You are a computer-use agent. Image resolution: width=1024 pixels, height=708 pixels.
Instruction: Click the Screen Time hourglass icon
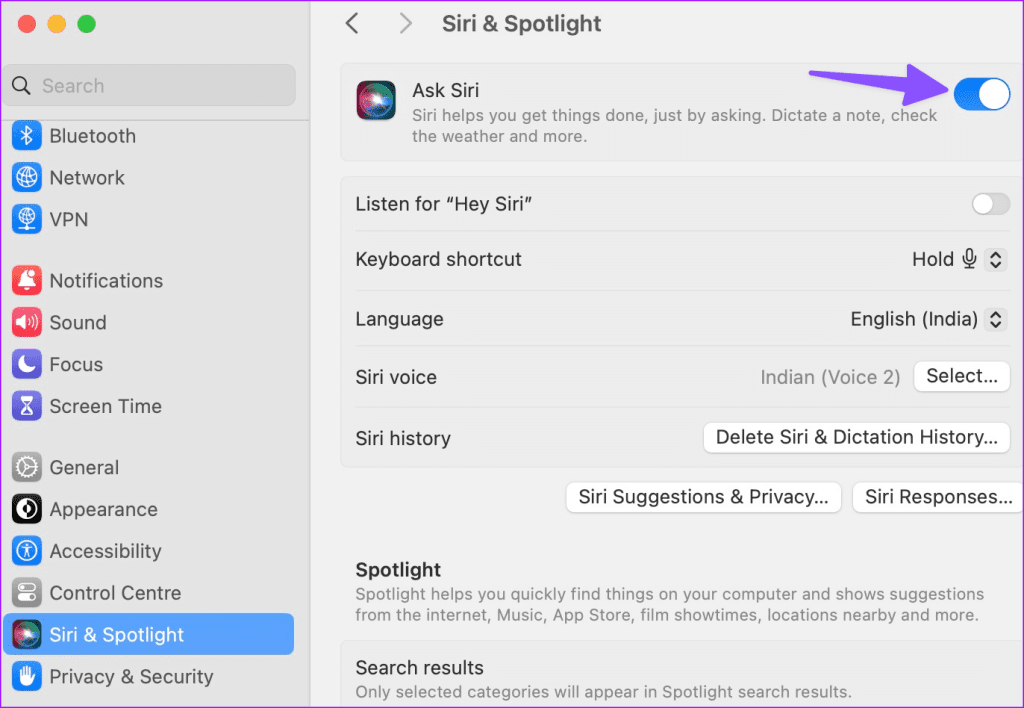(27, 406)
